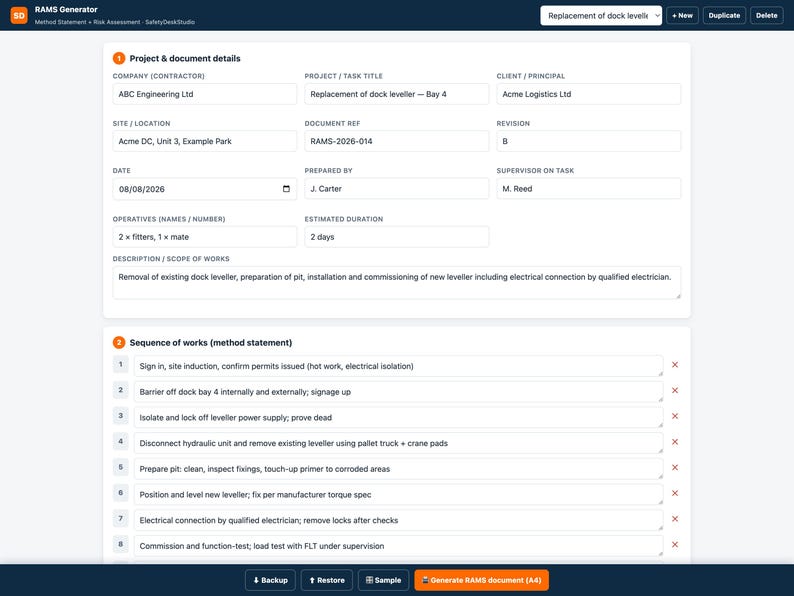
Task: Edit step 2 'Barrier off dock bay 4' text
Action: (x=398, y=392)
